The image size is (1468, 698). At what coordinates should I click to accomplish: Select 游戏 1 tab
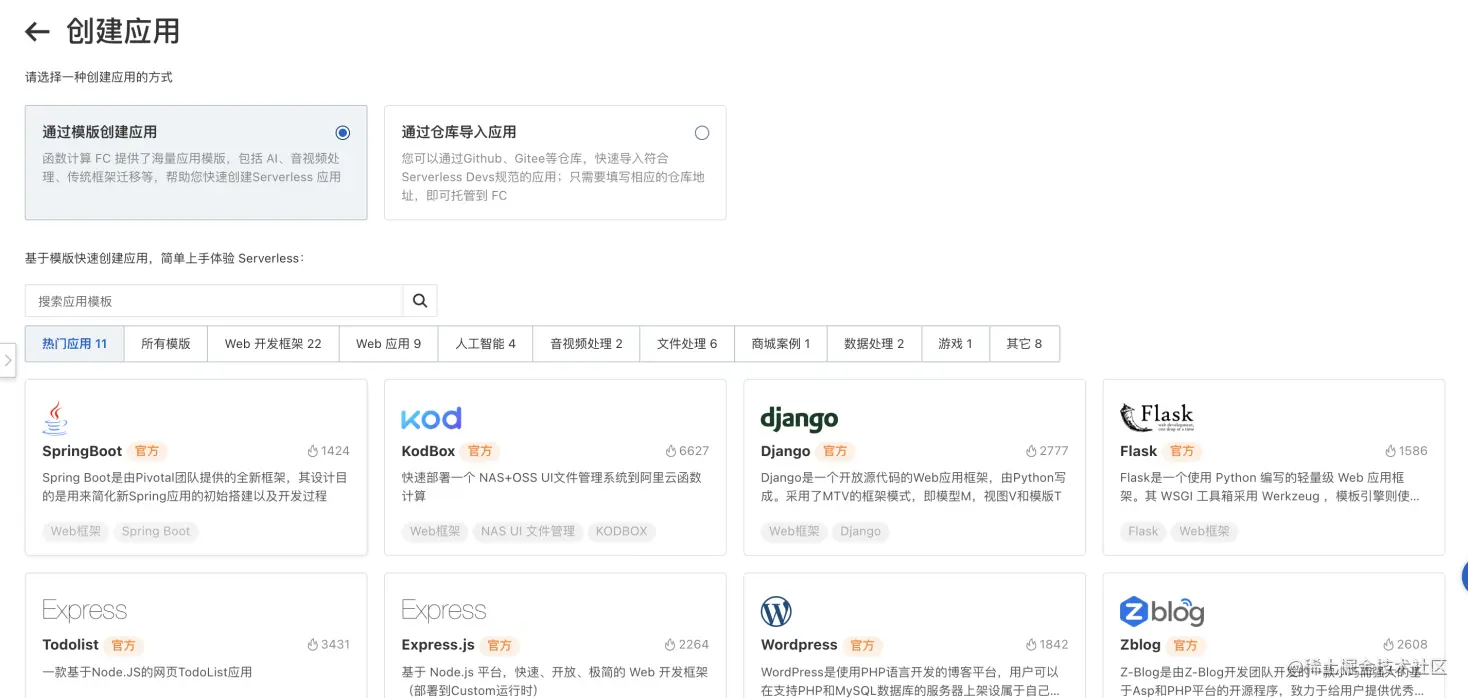[955, 343]
